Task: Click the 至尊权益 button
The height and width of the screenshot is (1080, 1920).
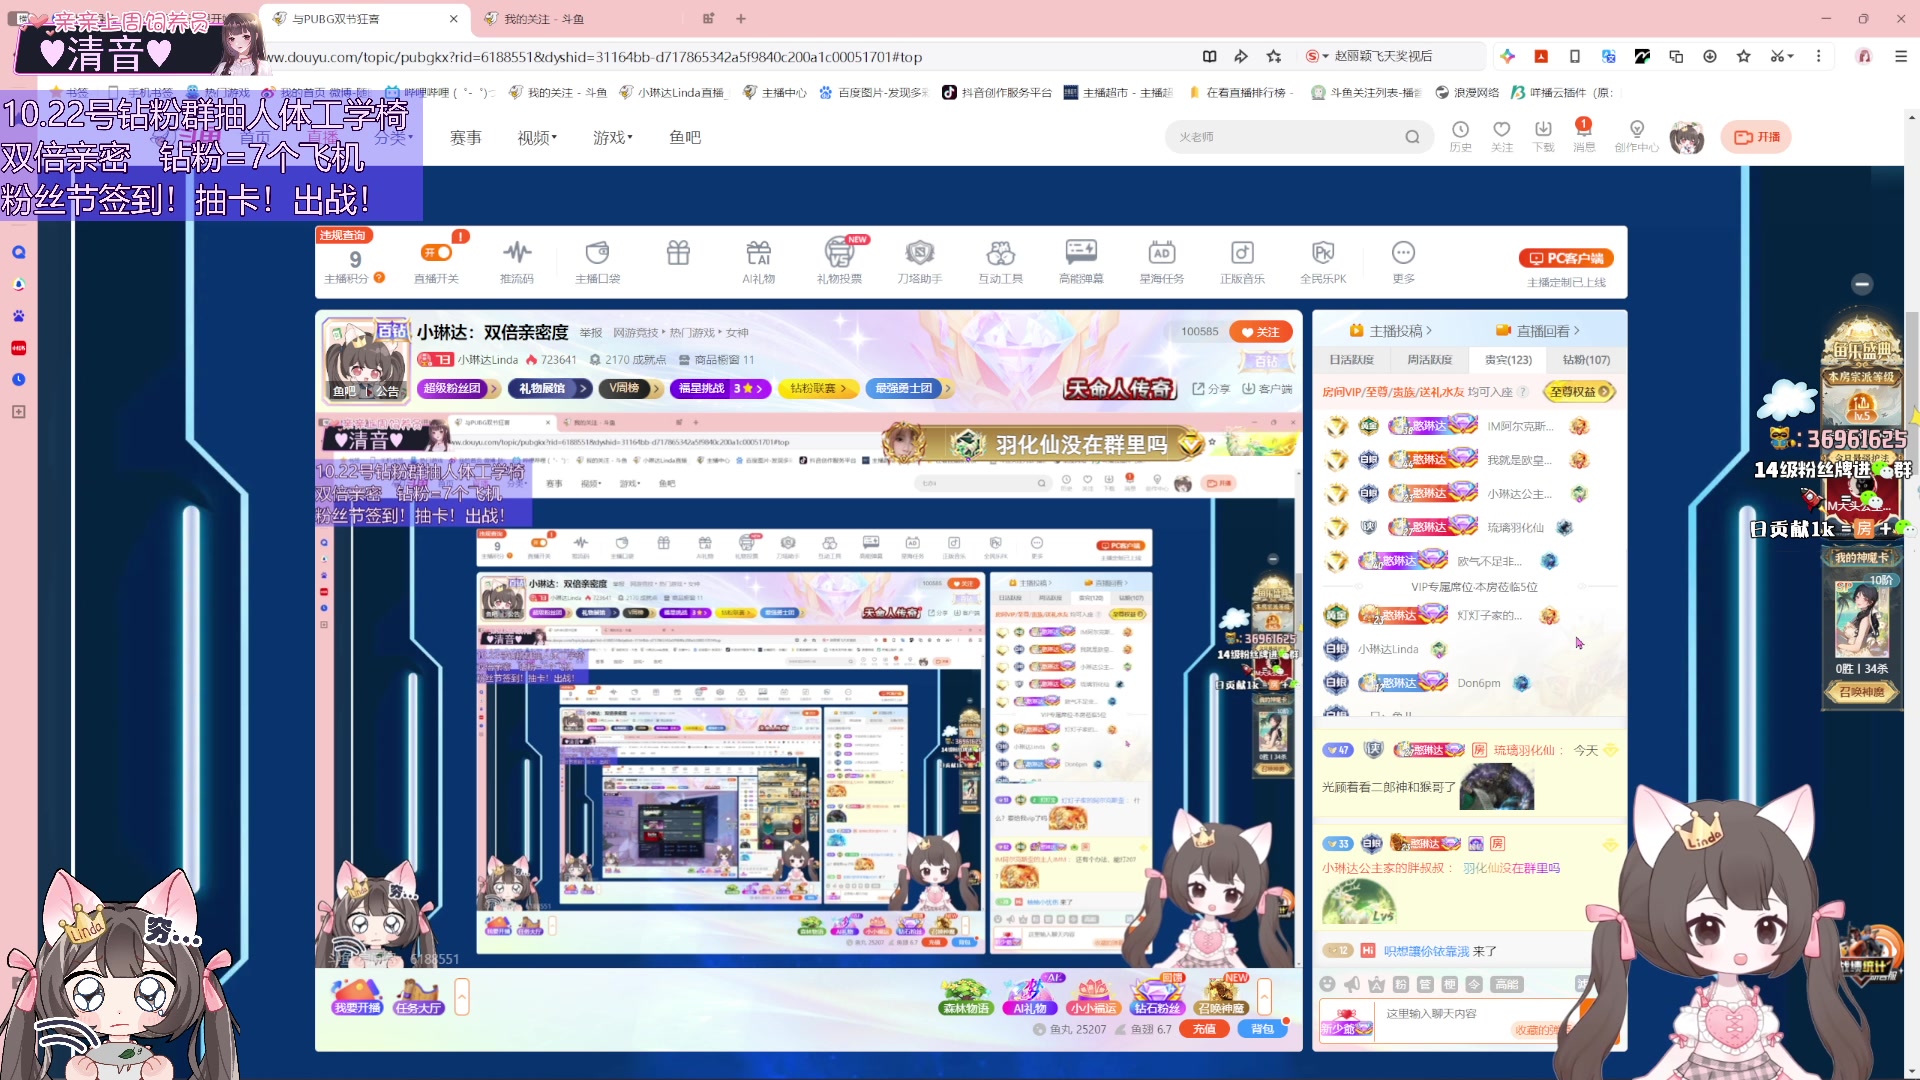Action: pos(1579,392)
